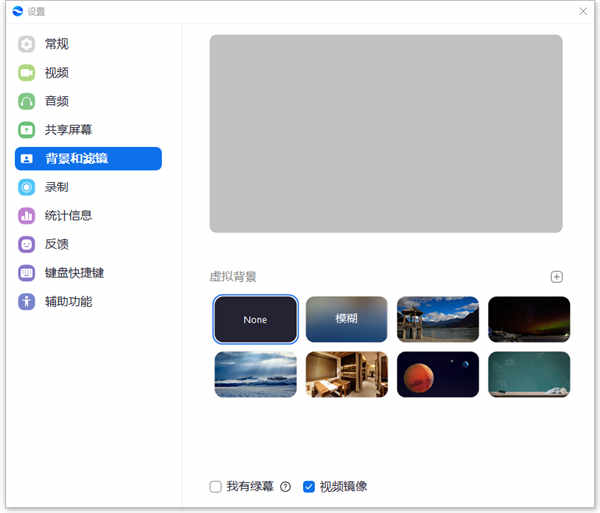Open the 反馈 tab
The height and width of the screenshot is (513, 600).
click(x=88, y=244)
